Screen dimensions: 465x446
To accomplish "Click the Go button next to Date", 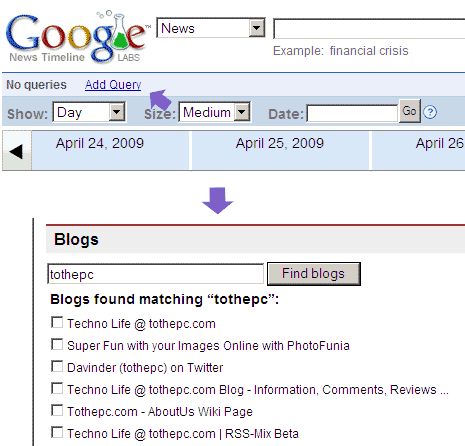I will point(410,111).
